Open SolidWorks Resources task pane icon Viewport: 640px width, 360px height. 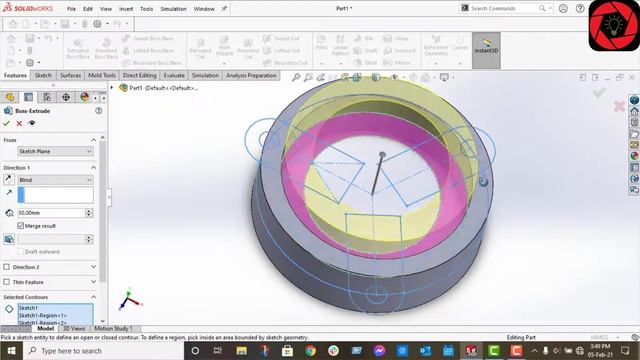(634, 111)
